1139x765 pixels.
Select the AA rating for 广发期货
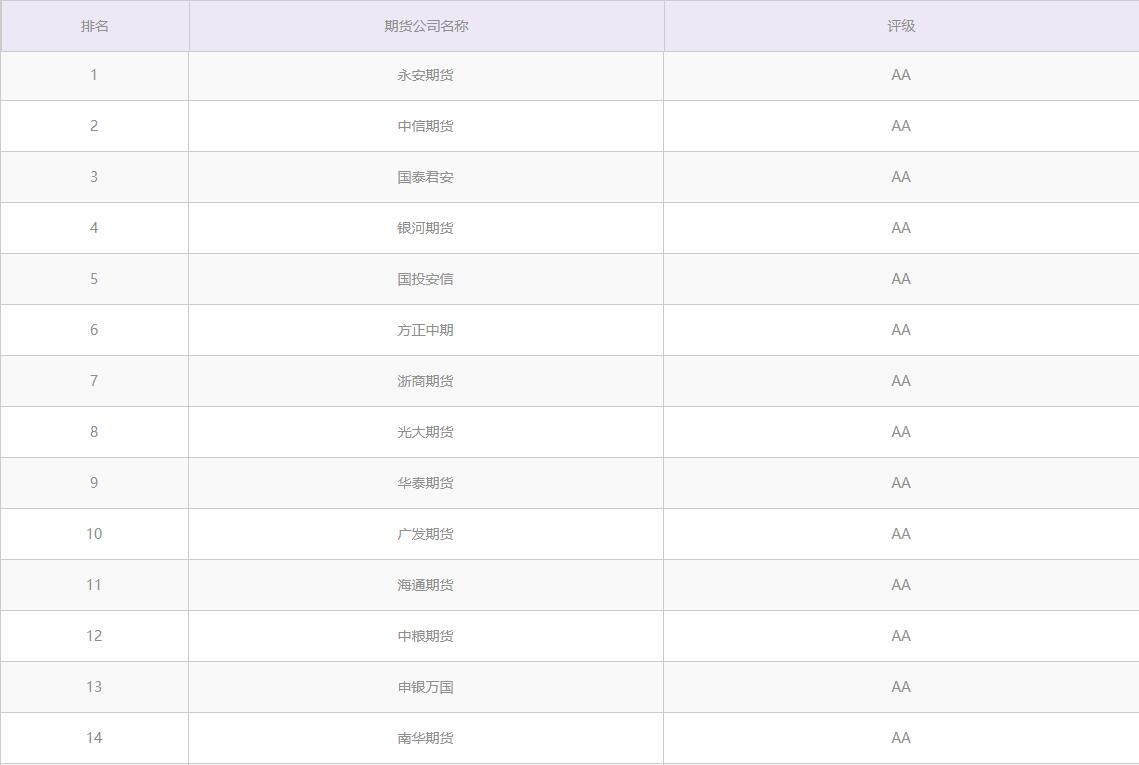tap(901, 533)
